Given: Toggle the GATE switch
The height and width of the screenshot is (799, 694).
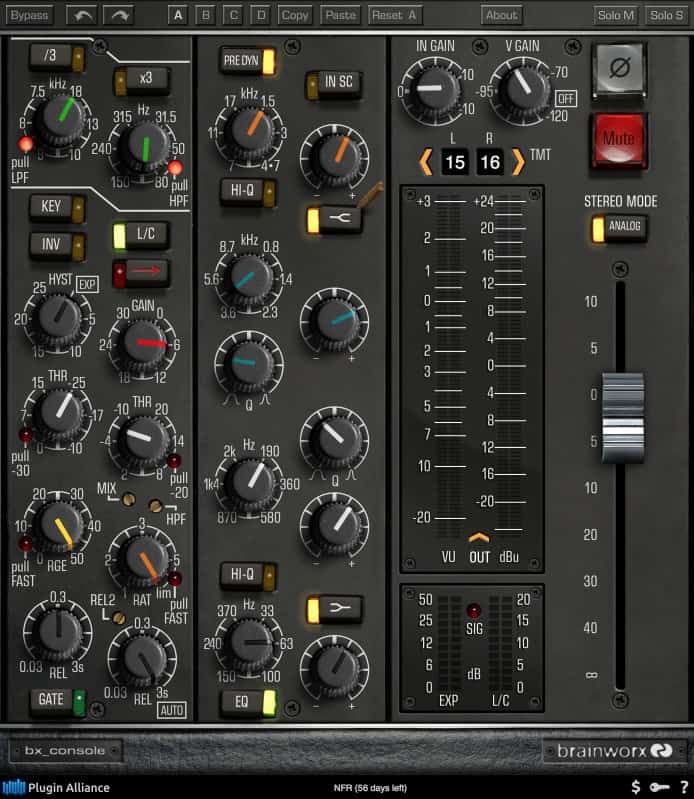Looking at the screenshot, I should click(x=57, y=701).
